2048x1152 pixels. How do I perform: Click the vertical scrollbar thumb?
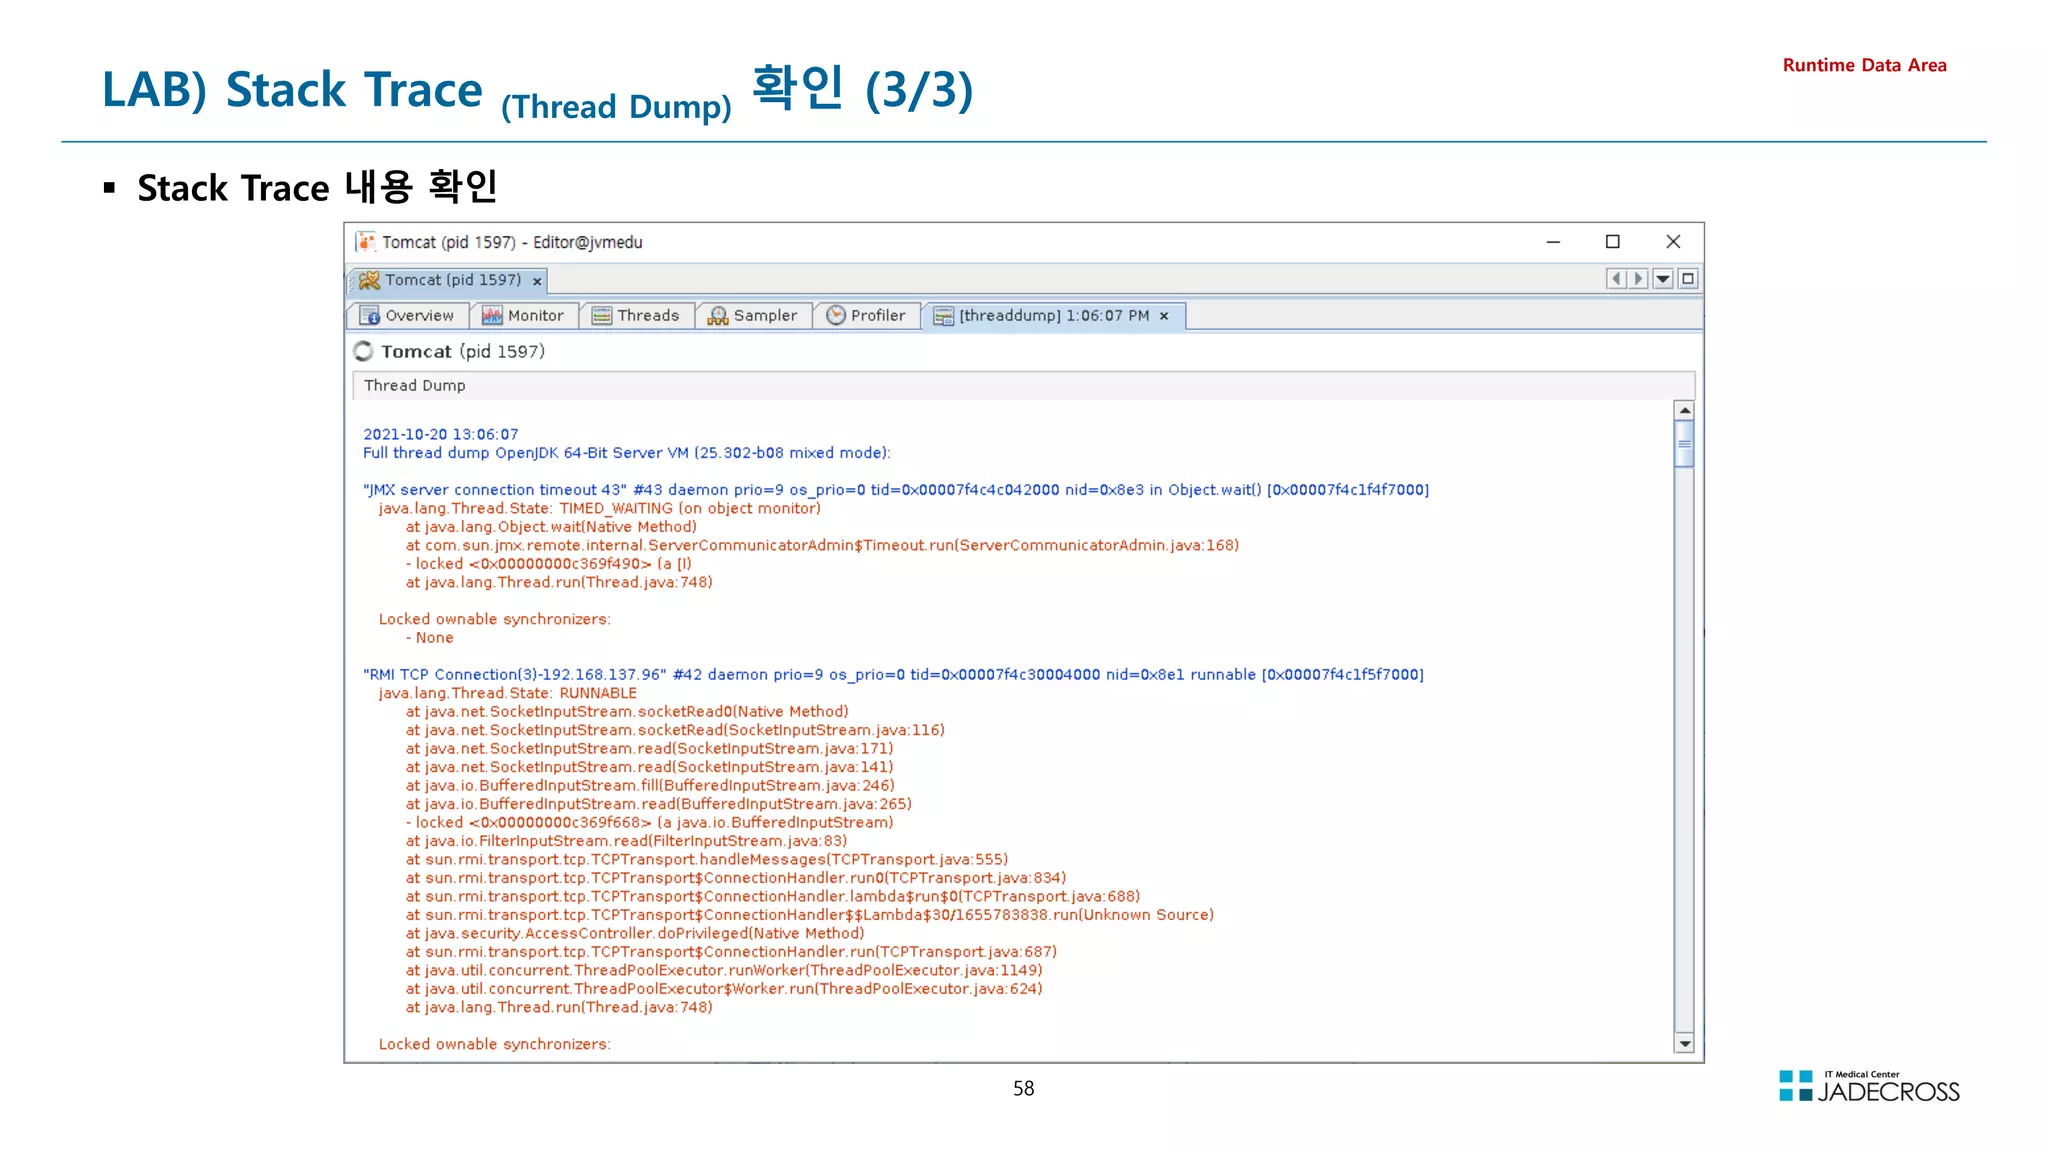tap(1685, 444)
